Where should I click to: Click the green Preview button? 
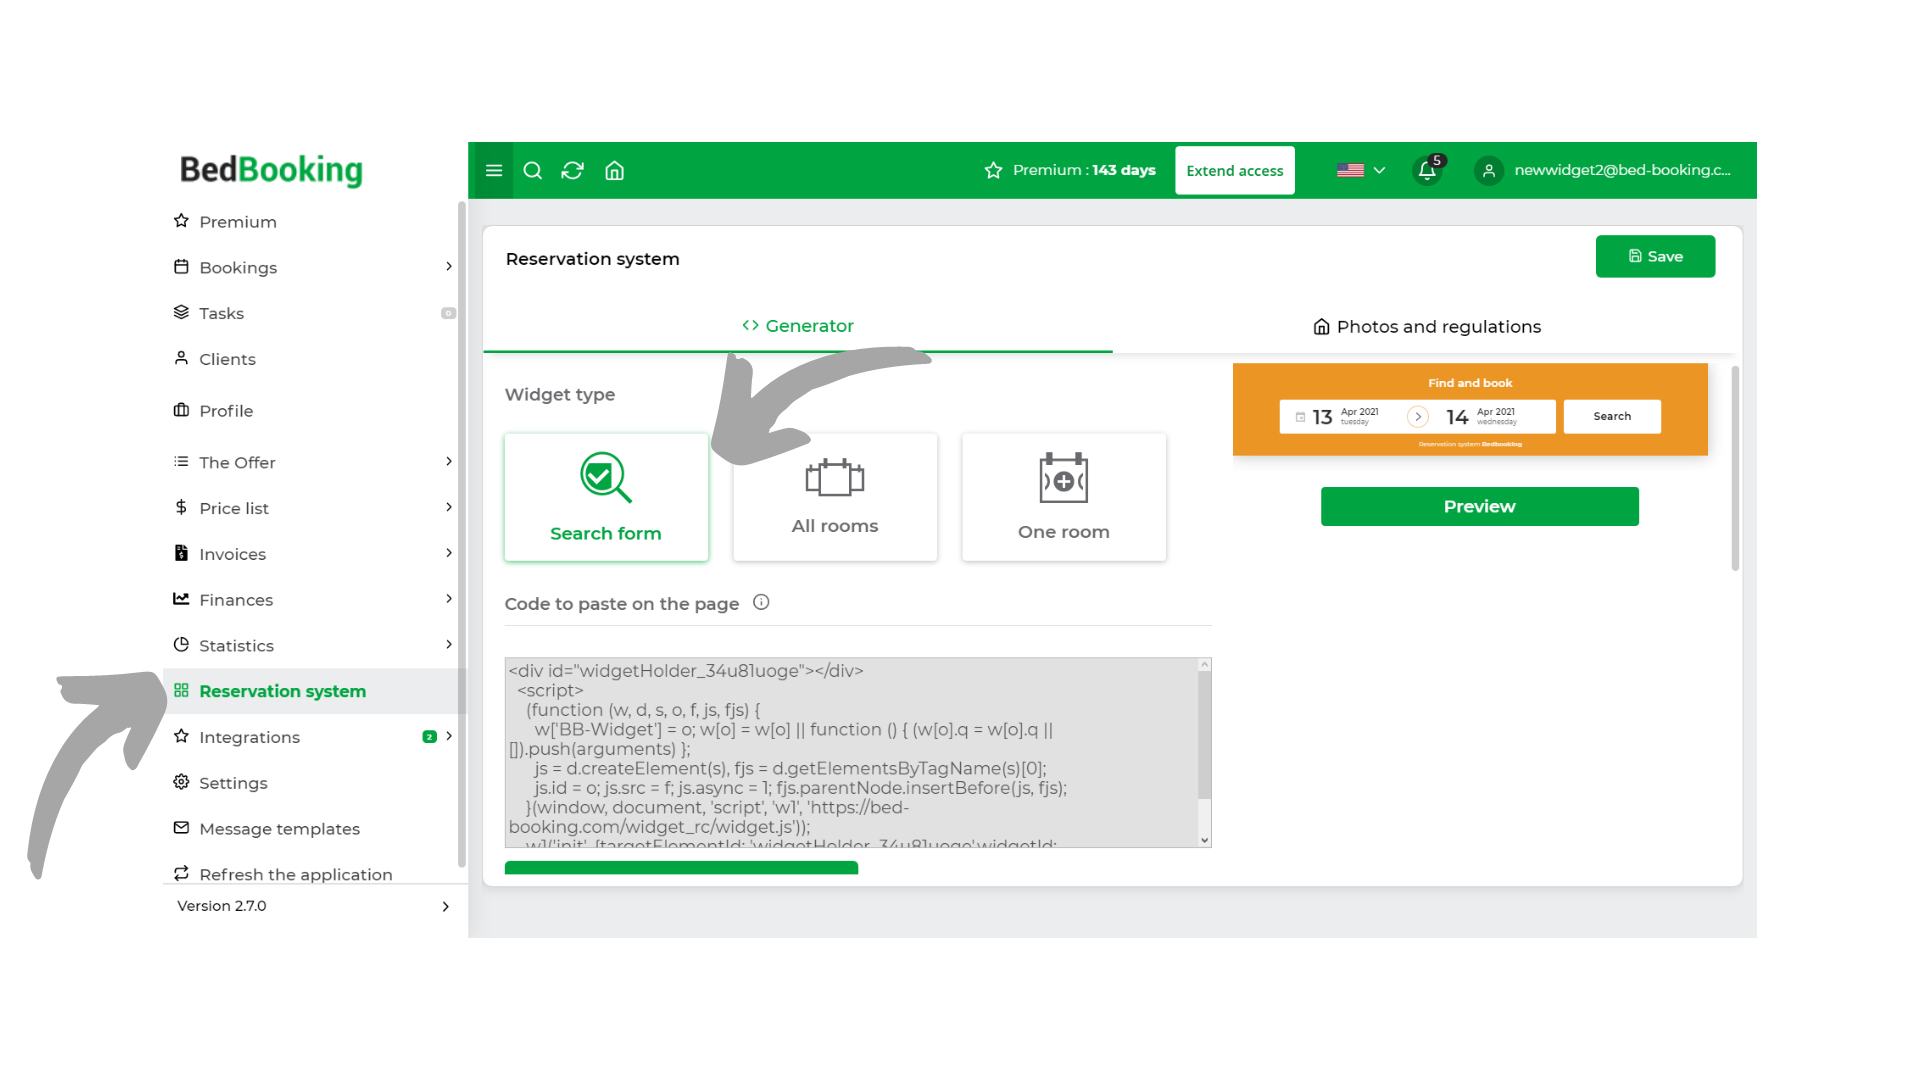[x=1480, y=507]
